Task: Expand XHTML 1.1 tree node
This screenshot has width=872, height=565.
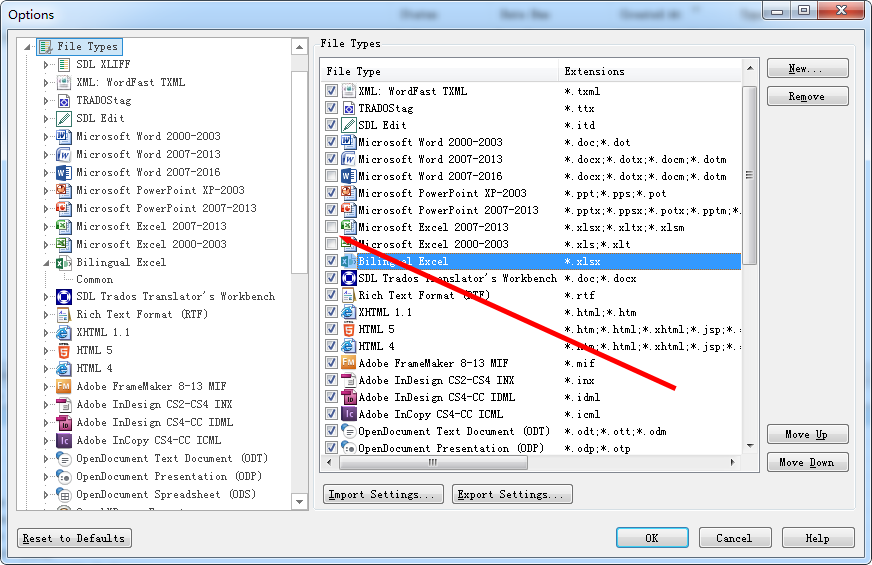Action: point(46,333)
